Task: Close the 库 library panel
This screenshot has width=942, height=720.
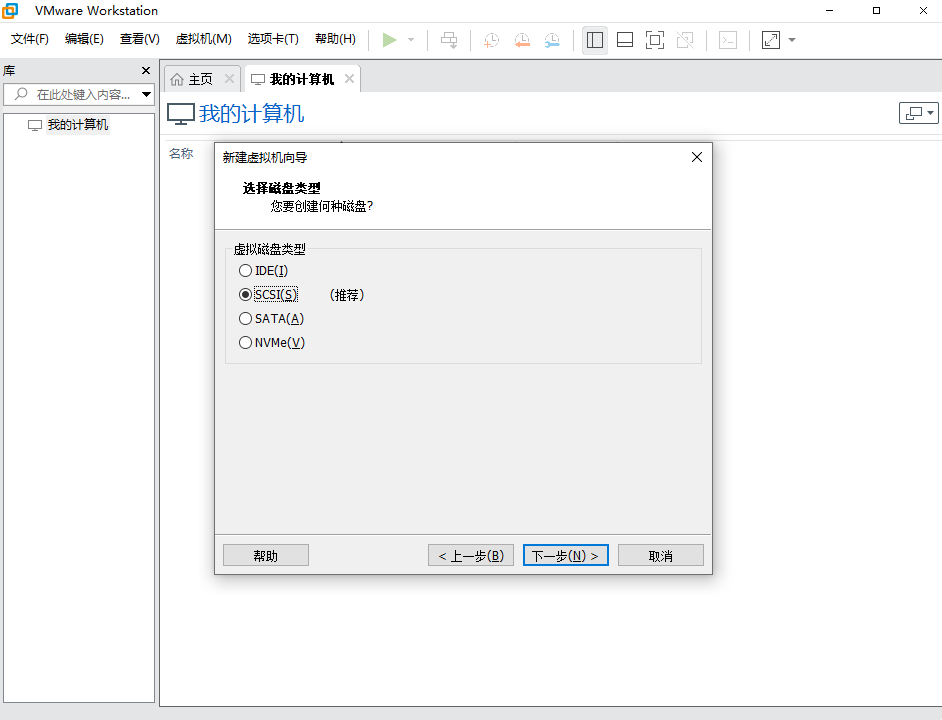Action: point(146,70)
